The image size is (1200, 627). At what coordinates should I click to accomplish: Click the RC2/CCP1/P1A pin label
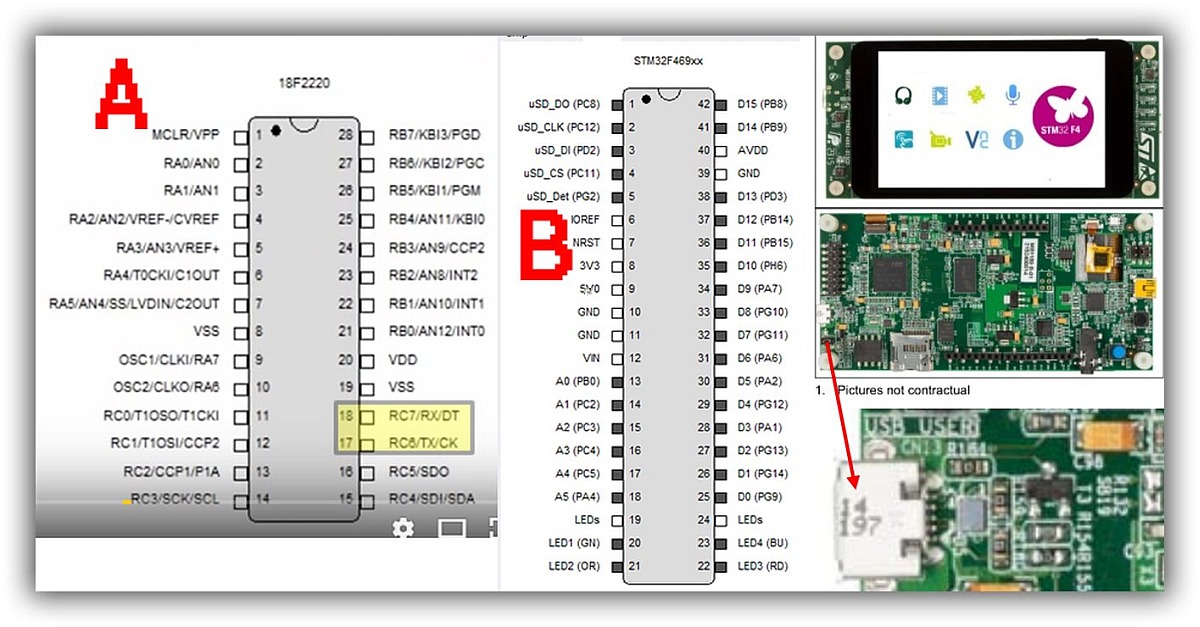point(172,471)
